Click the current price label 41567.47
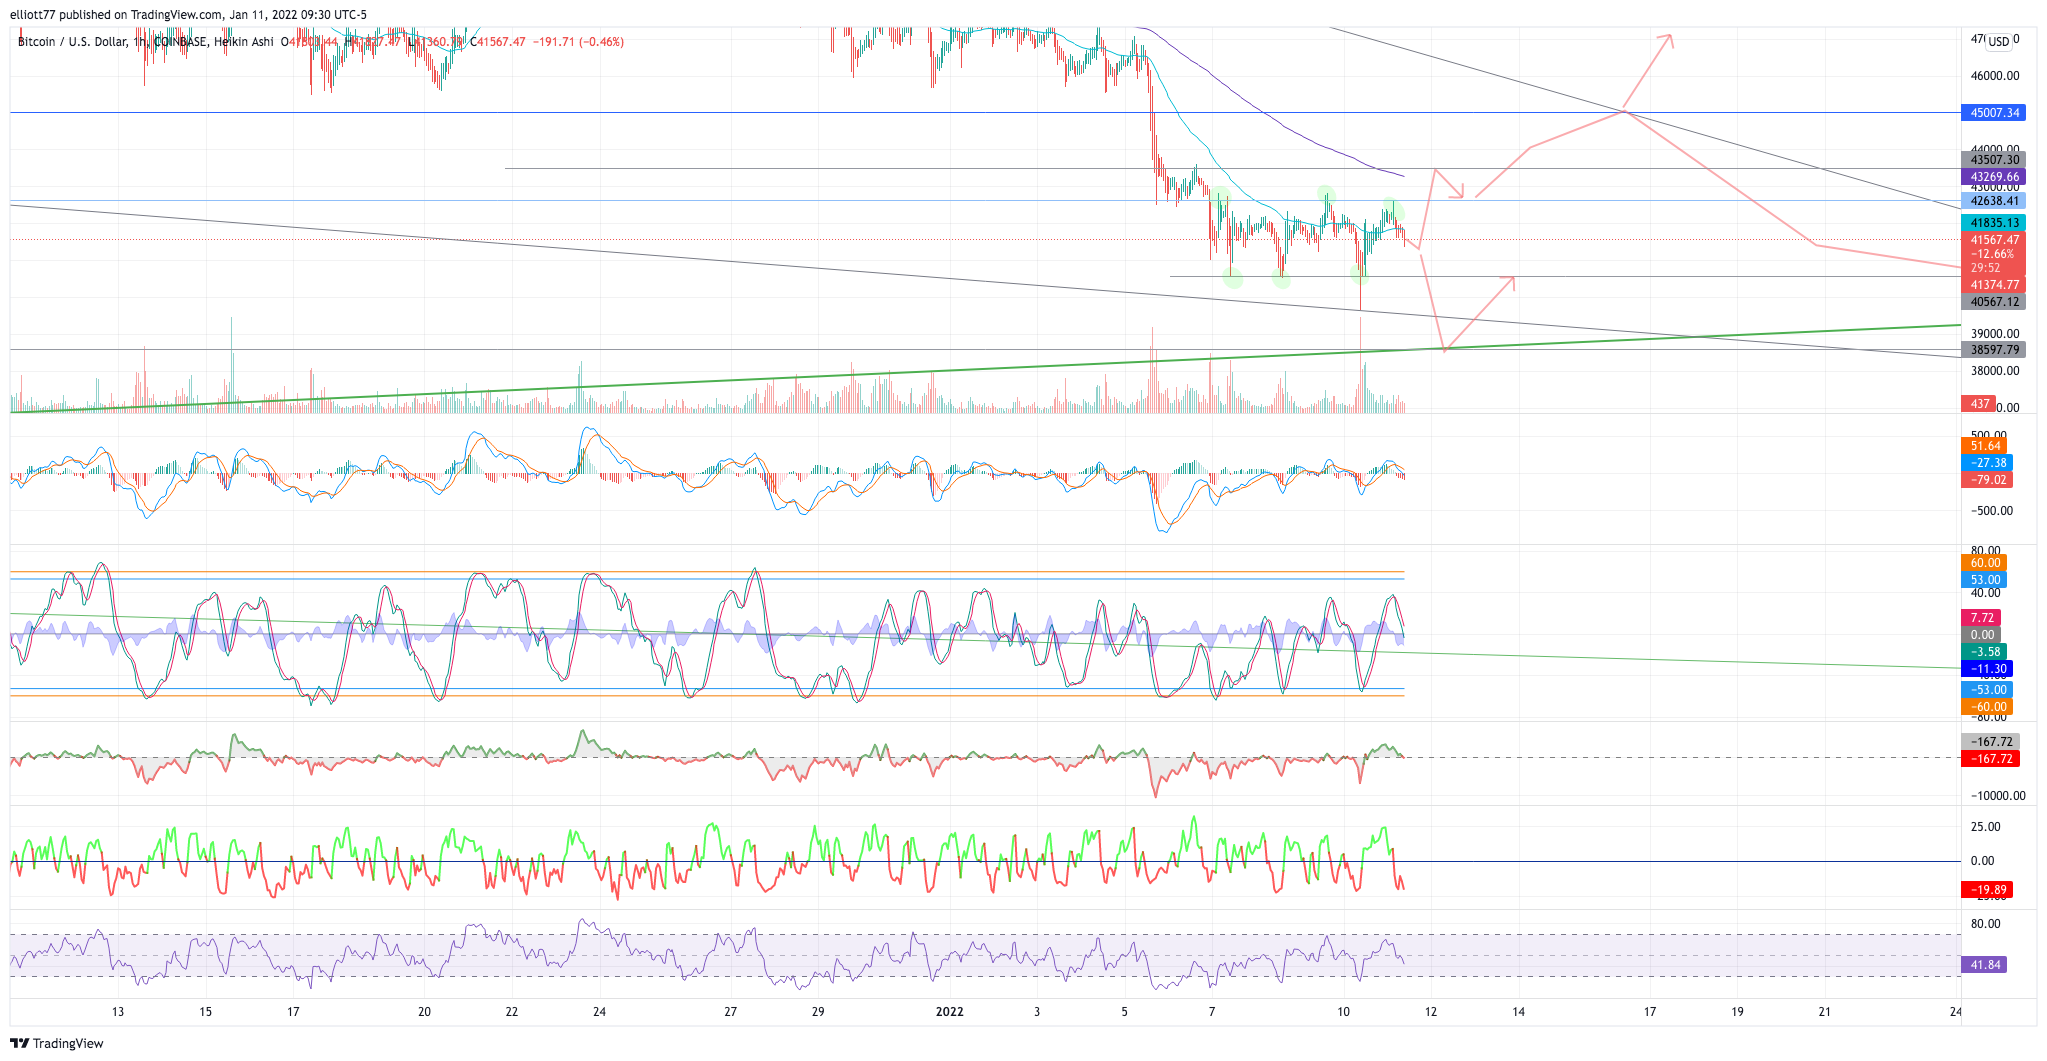Image resolution: width=2047 pixels, height=1061 pixels. [x=1993, y=240]
